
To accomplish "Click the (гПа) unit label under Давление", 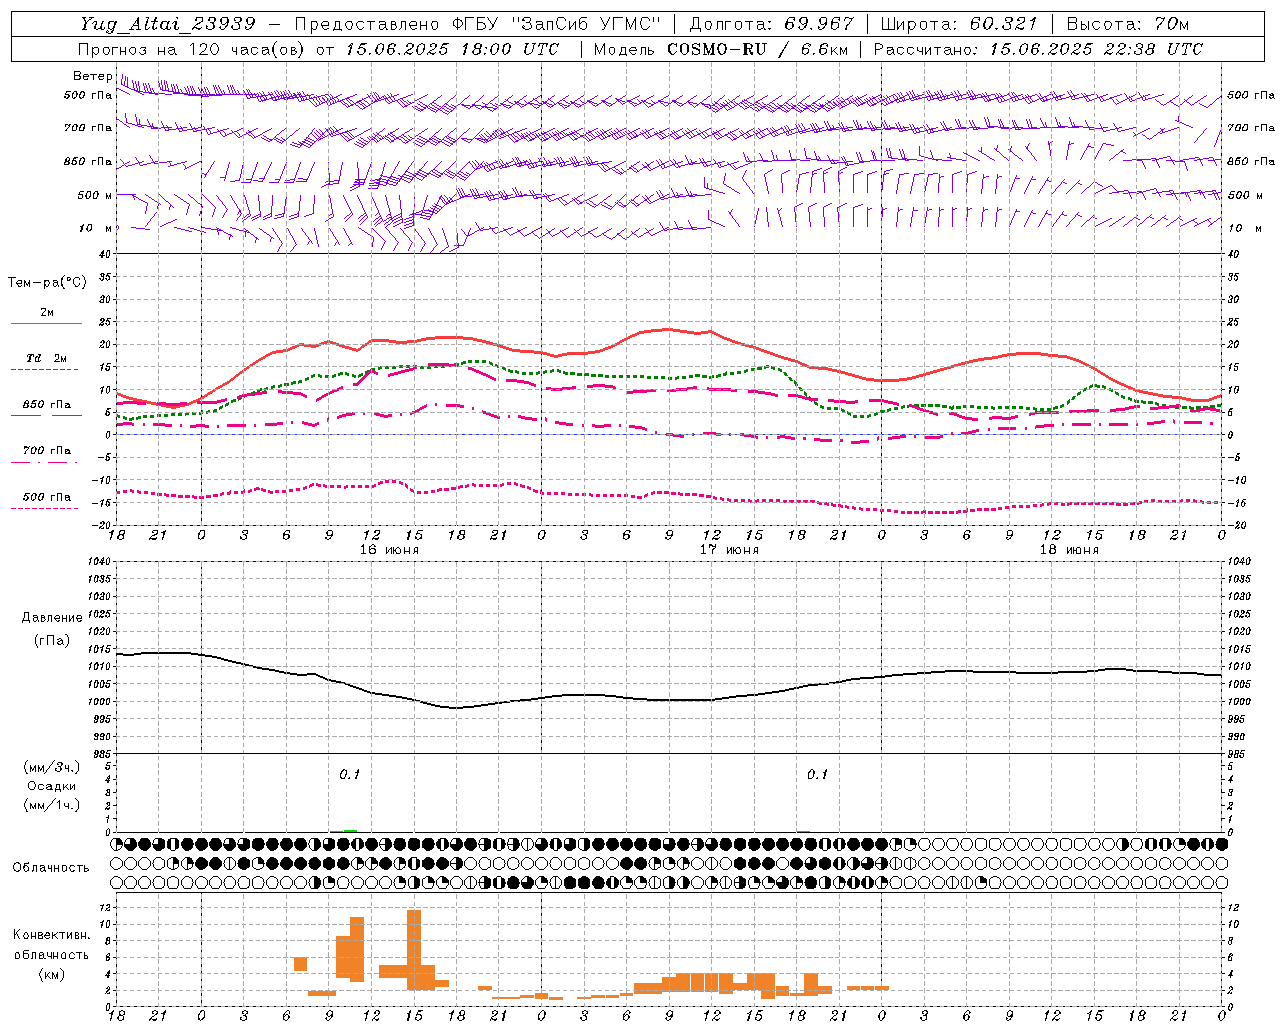I will point(52,640).
